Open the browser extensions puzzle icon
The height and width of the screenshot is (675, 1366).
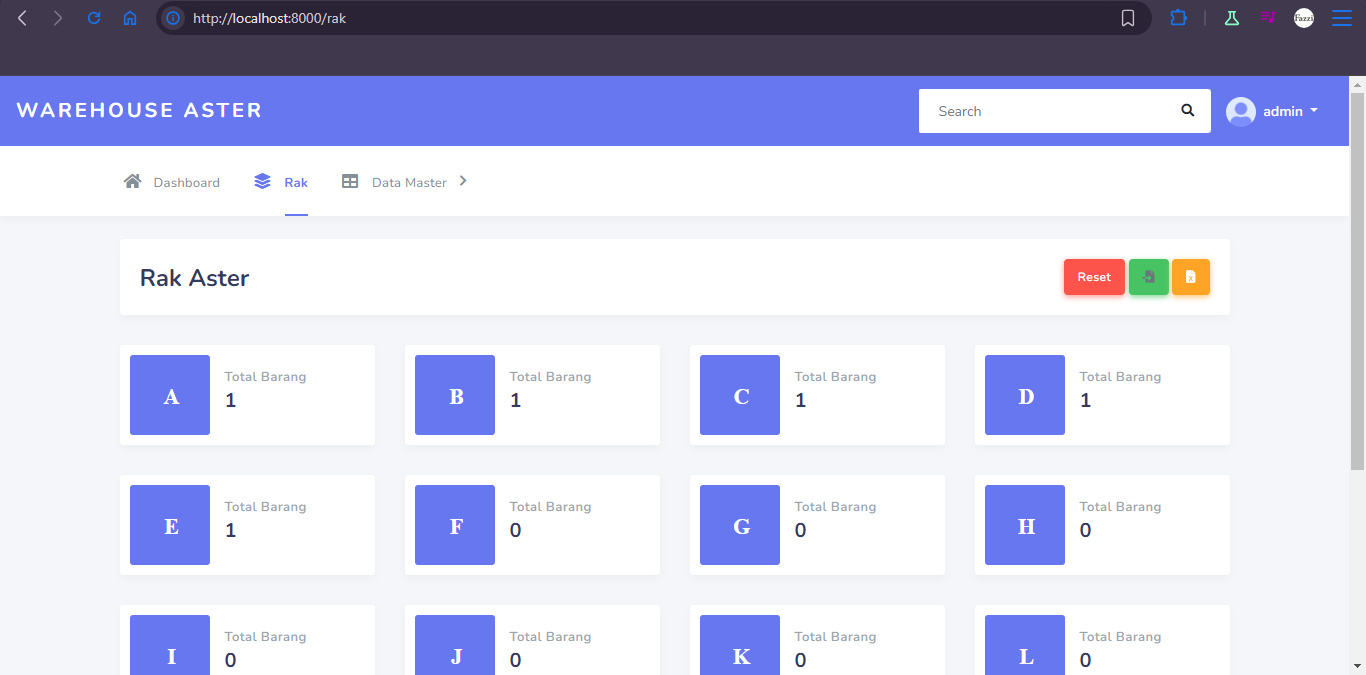[1178, 18]
